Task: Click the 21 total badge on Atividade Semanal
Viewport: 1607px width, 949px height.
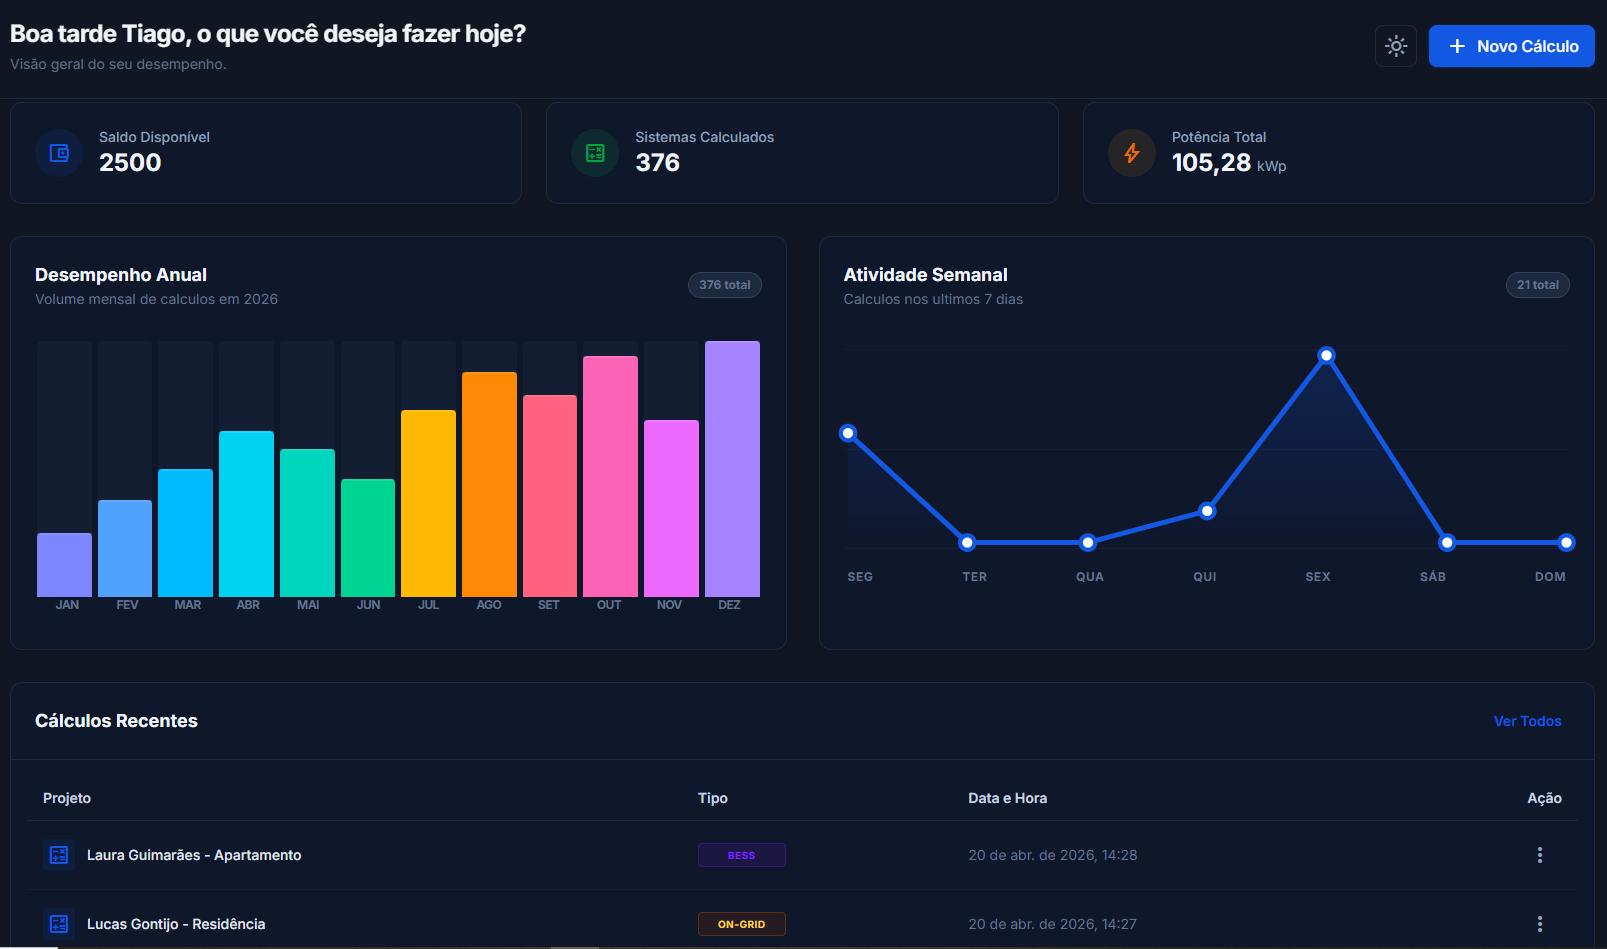Action: 1538,285
